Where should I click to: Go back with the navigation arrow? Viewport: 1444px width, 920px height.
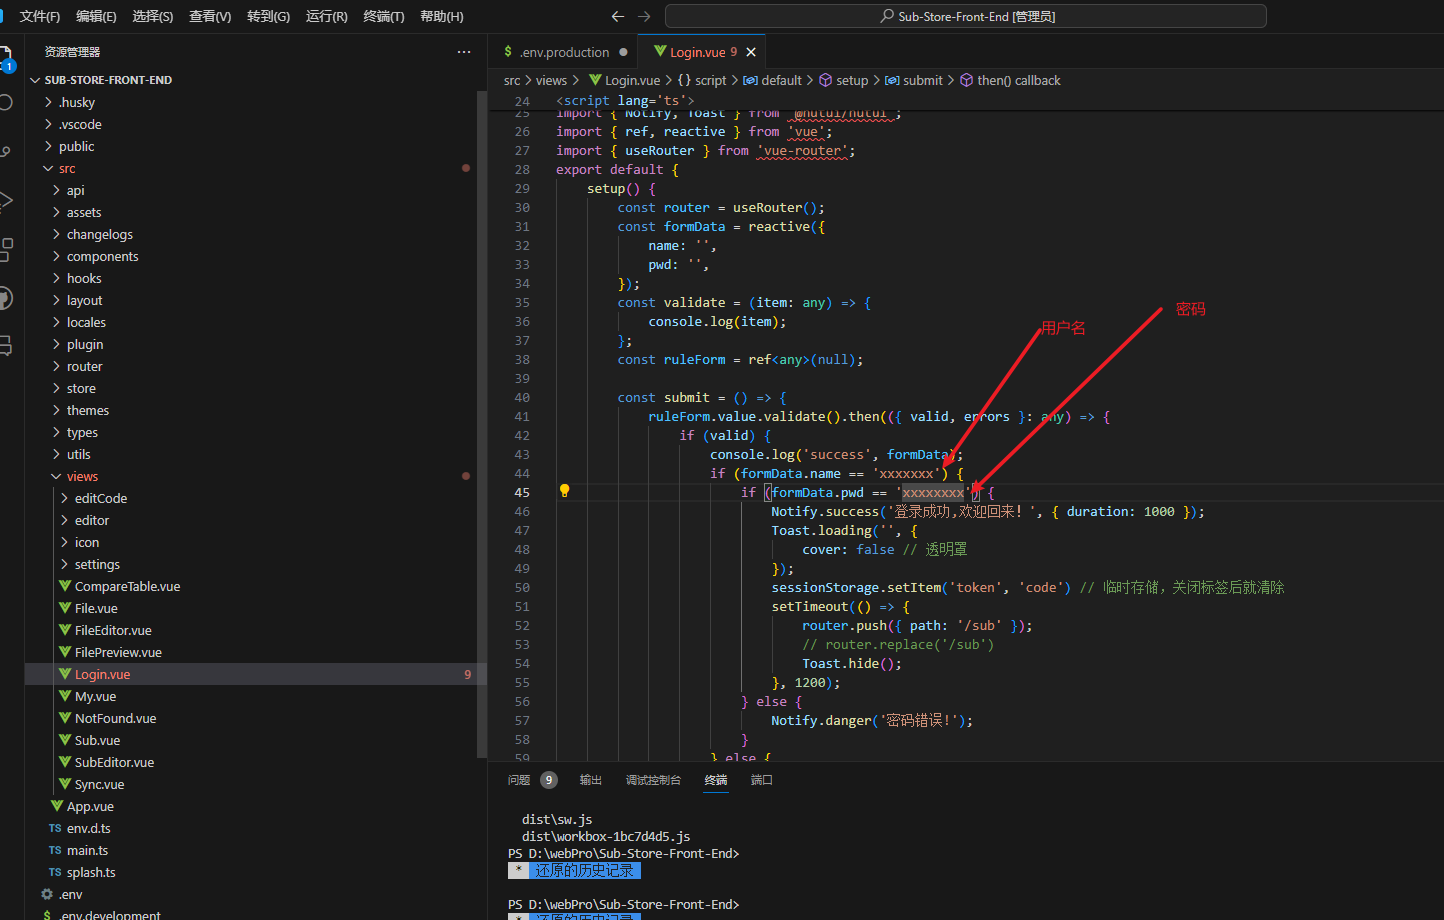(618, 16)
